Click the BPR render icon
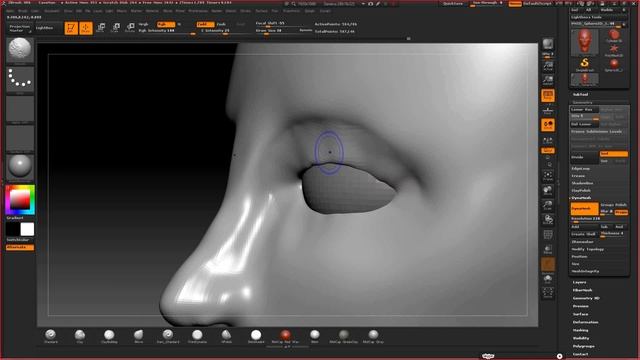 point(548,44)
